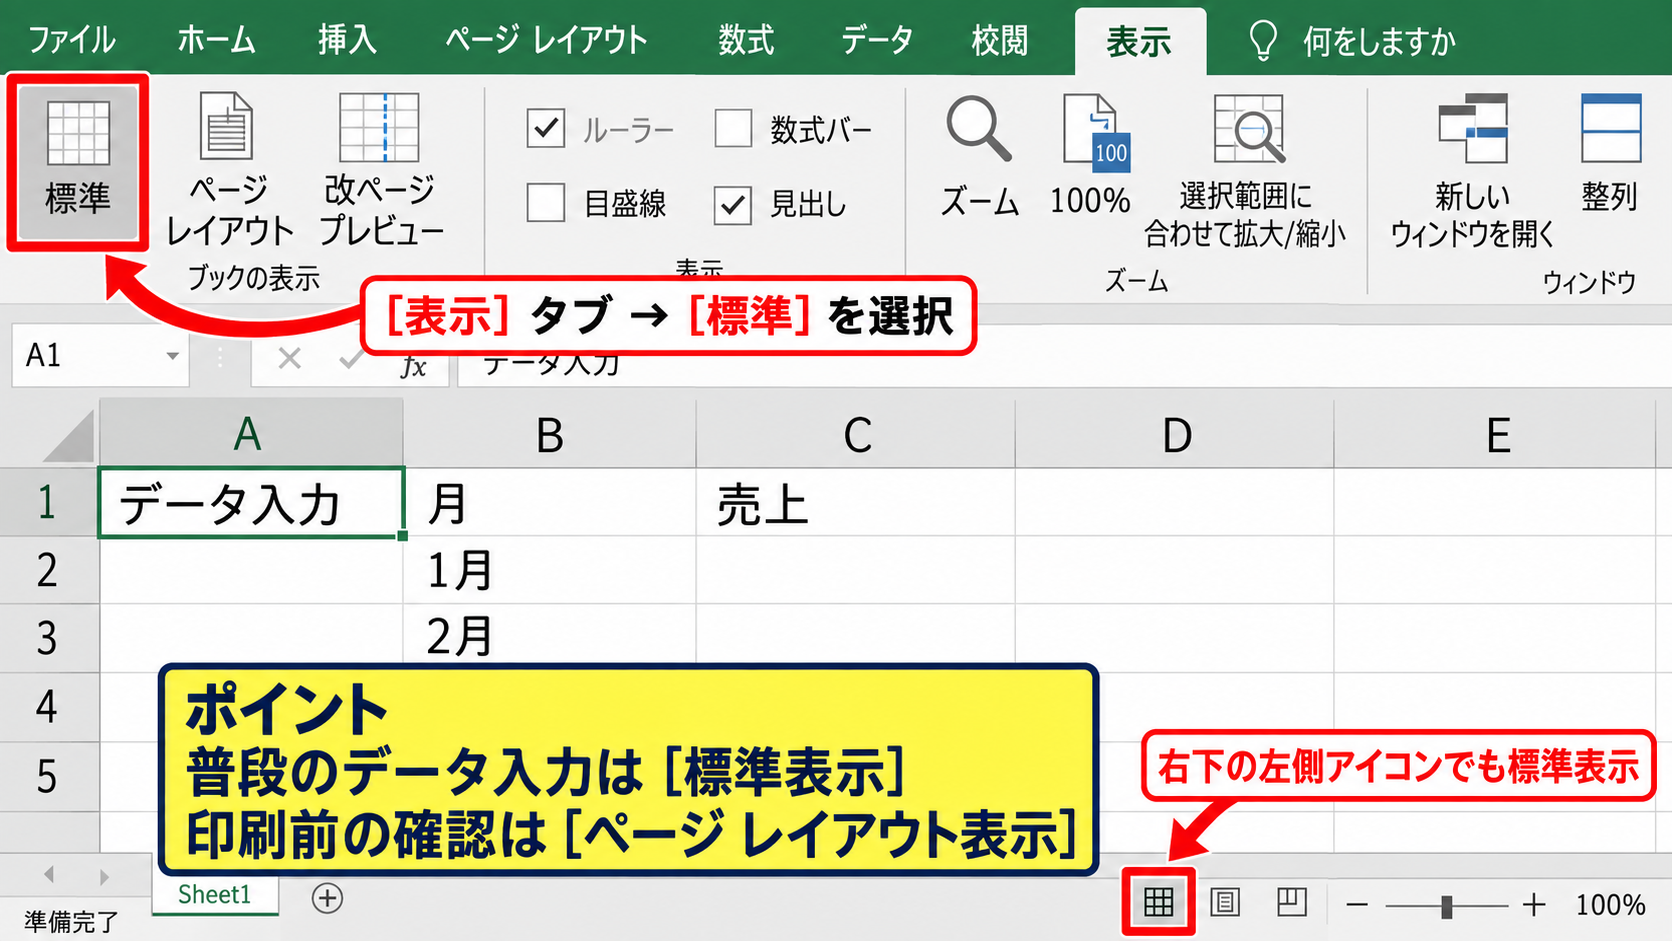Click the select-all corner triangle
Screen dimensions: 1672x941
[x=68, y=436]
